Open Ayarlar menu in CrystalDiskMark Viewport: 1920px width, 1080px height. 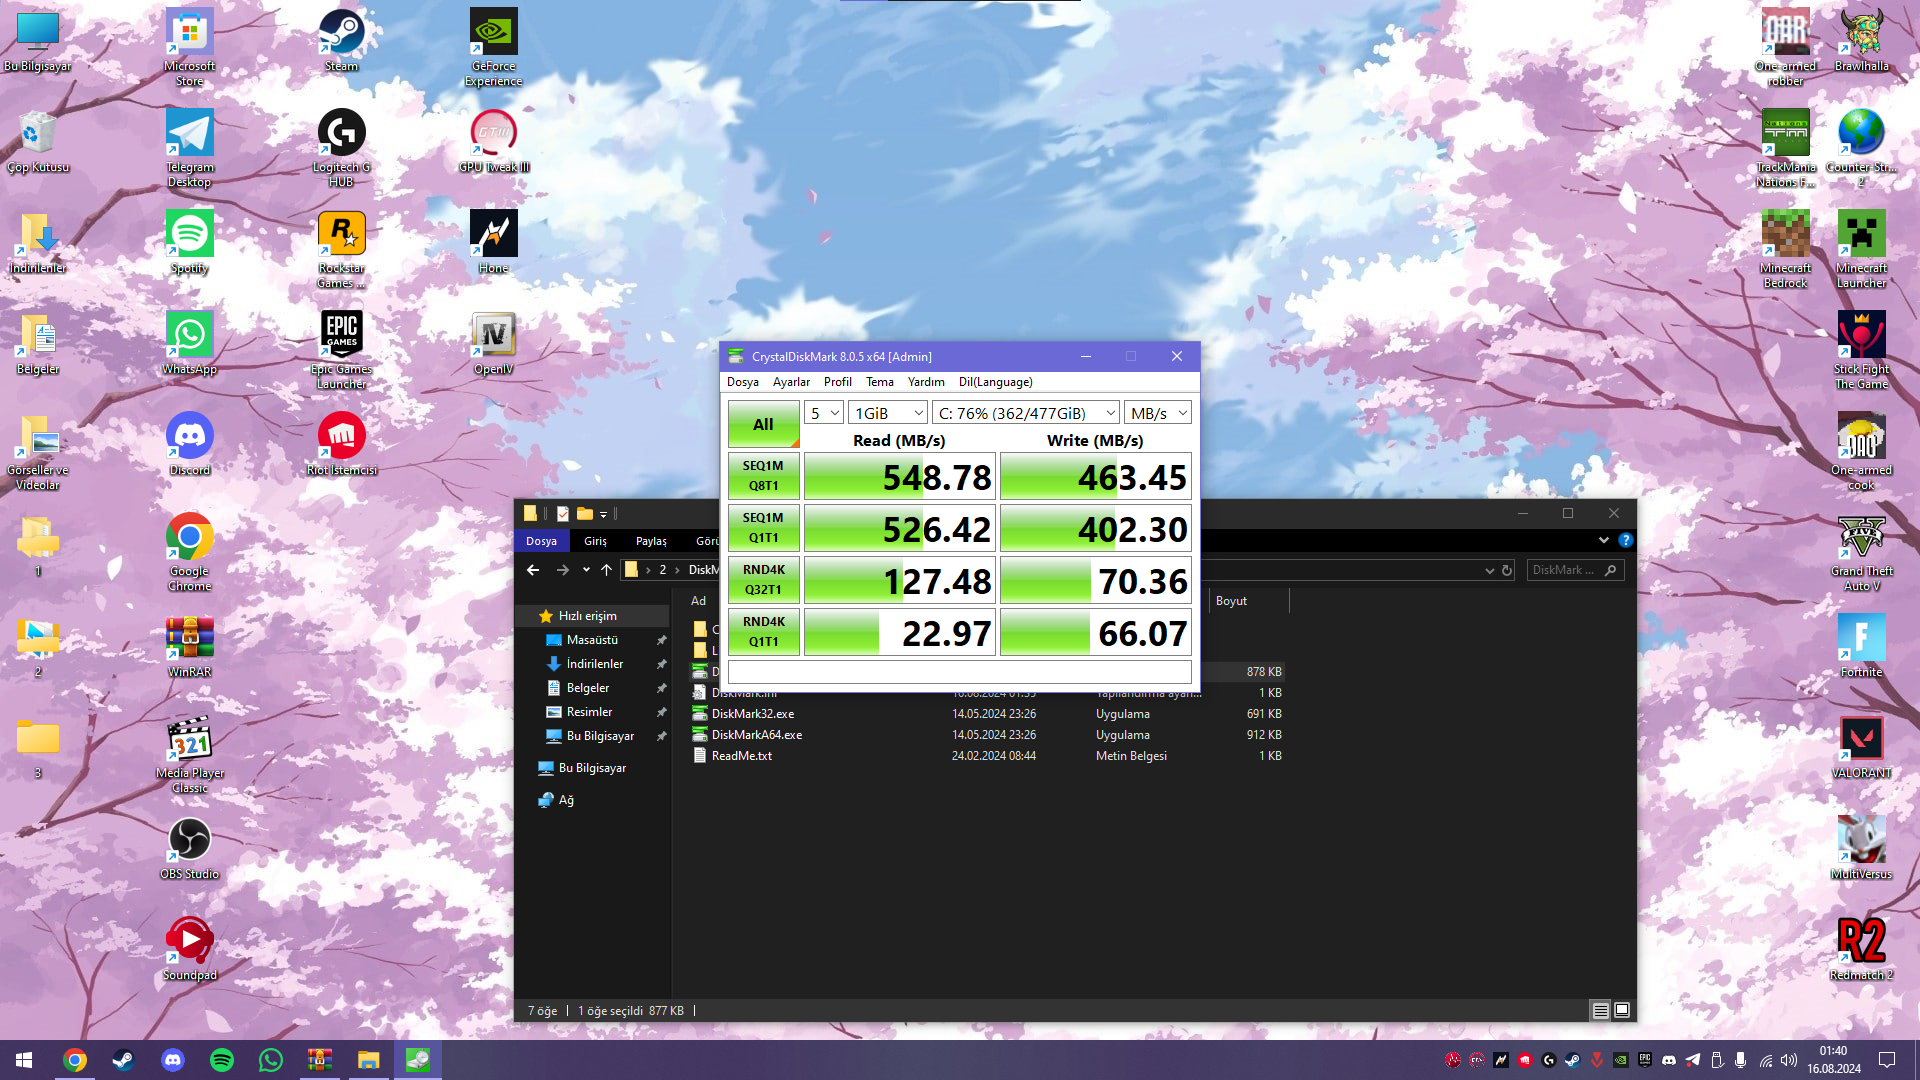click(x=791, y=382)
